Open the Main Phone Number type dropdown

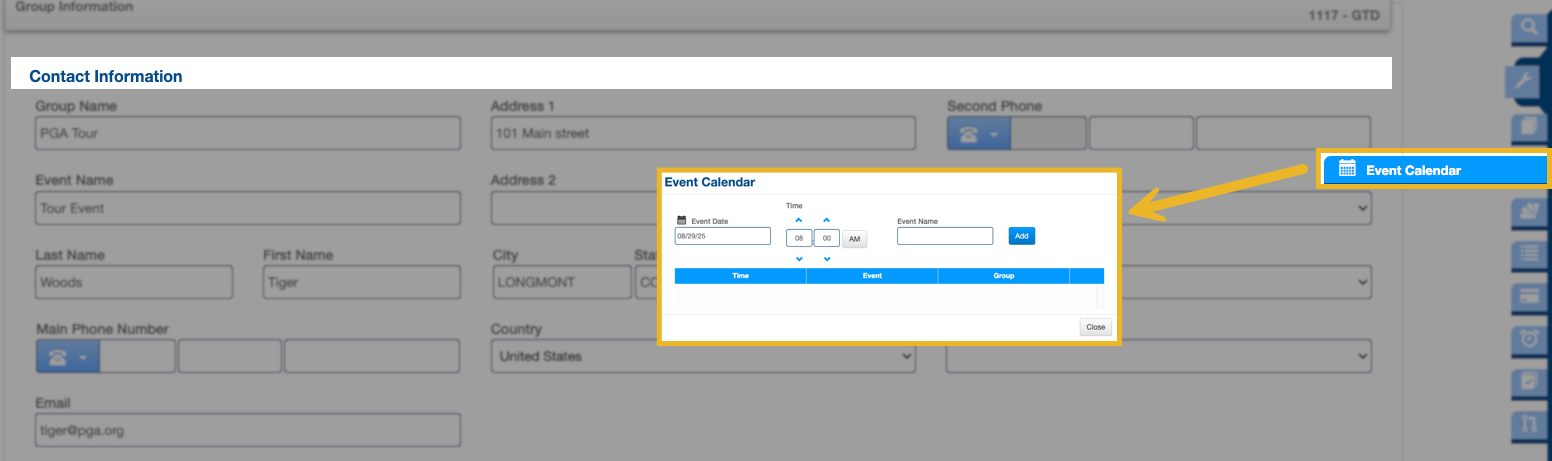click(68, 357)
